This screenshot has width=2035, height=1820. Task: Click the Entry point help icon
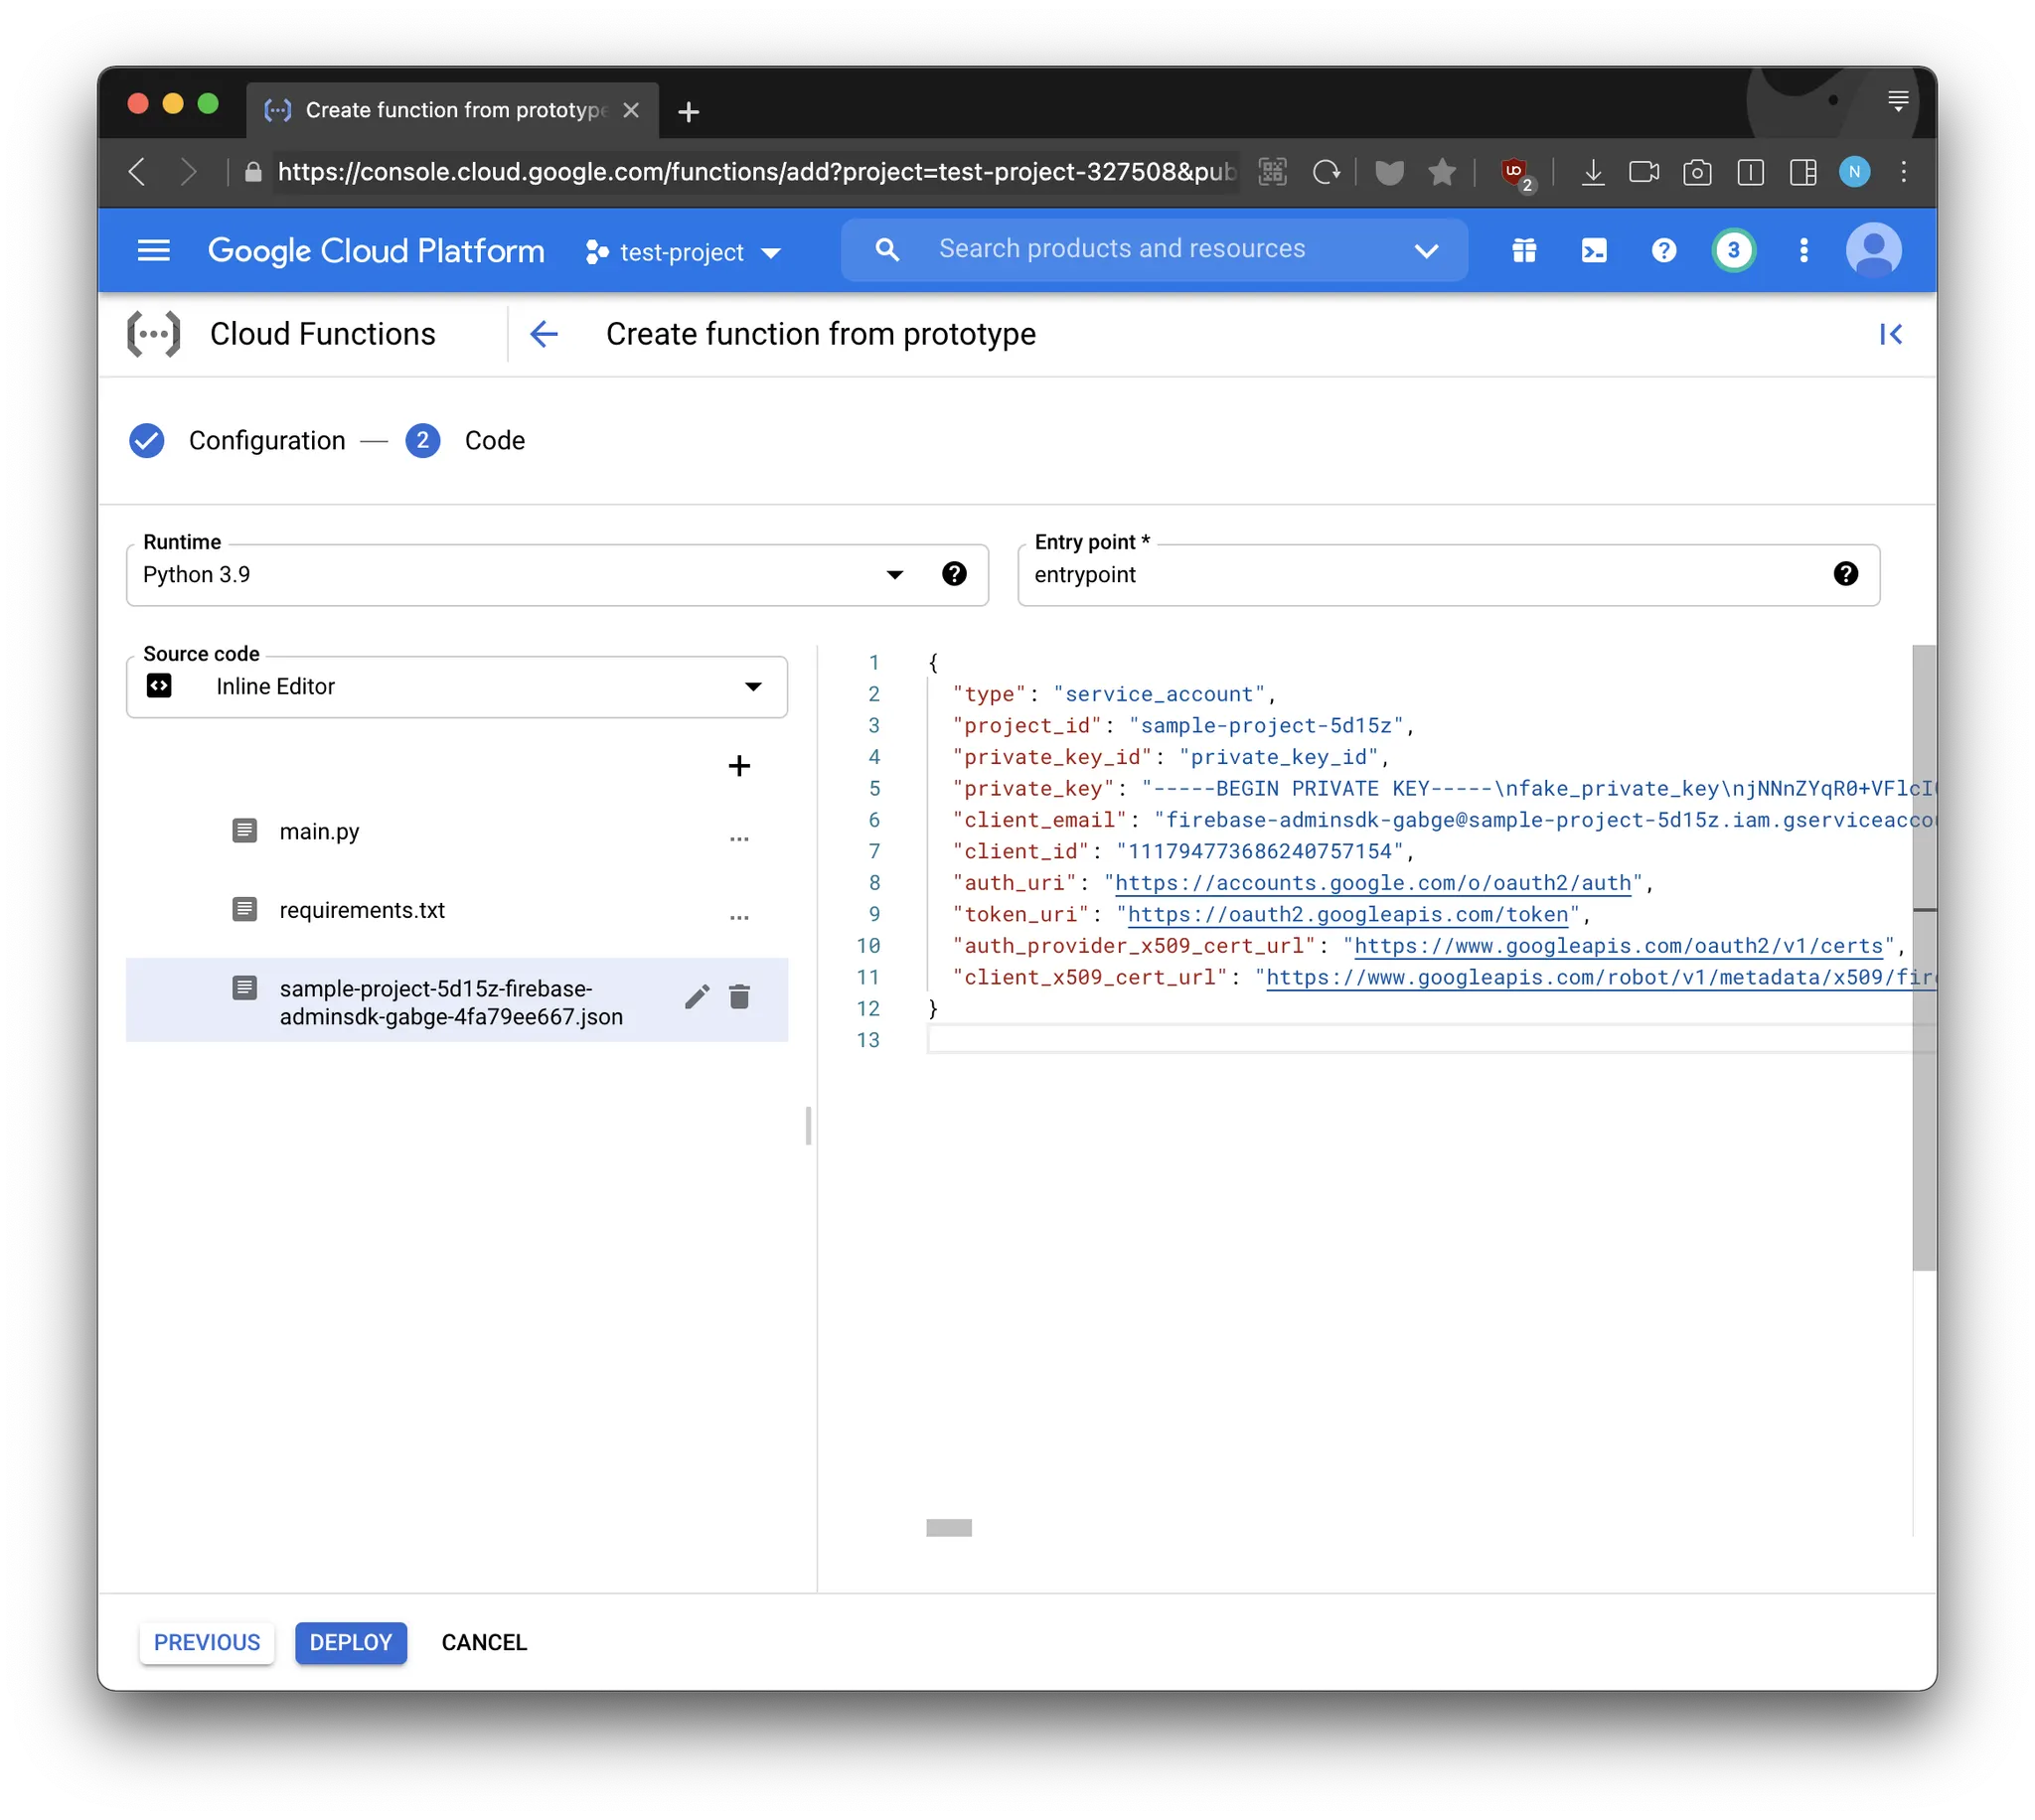1845,574
